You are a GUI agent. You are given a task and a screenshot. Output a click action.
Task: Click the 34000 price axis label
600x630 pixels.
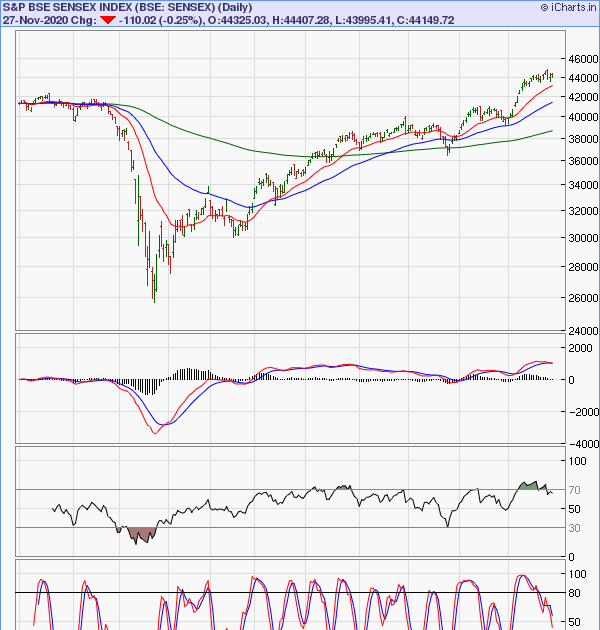[x=583, y=185]
